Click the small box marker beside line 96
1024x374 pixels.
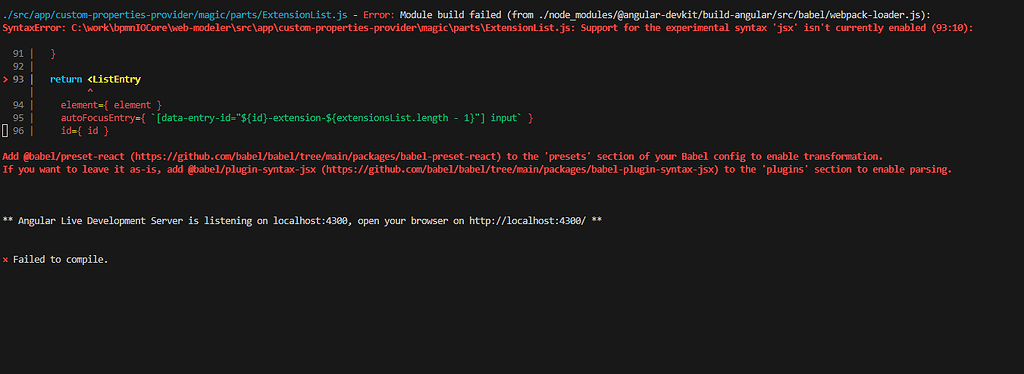pyautogui.click(x=5, y=131)
